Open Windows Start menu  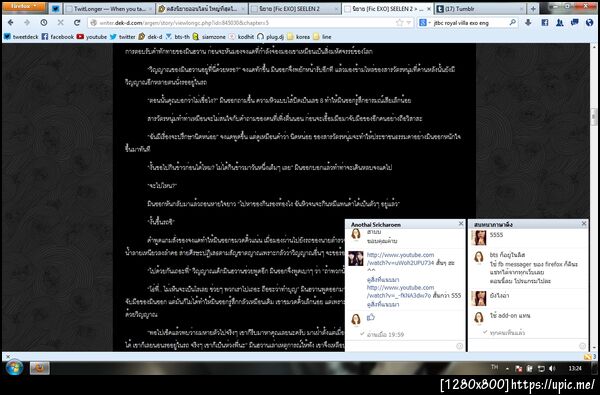coord(15,368)
